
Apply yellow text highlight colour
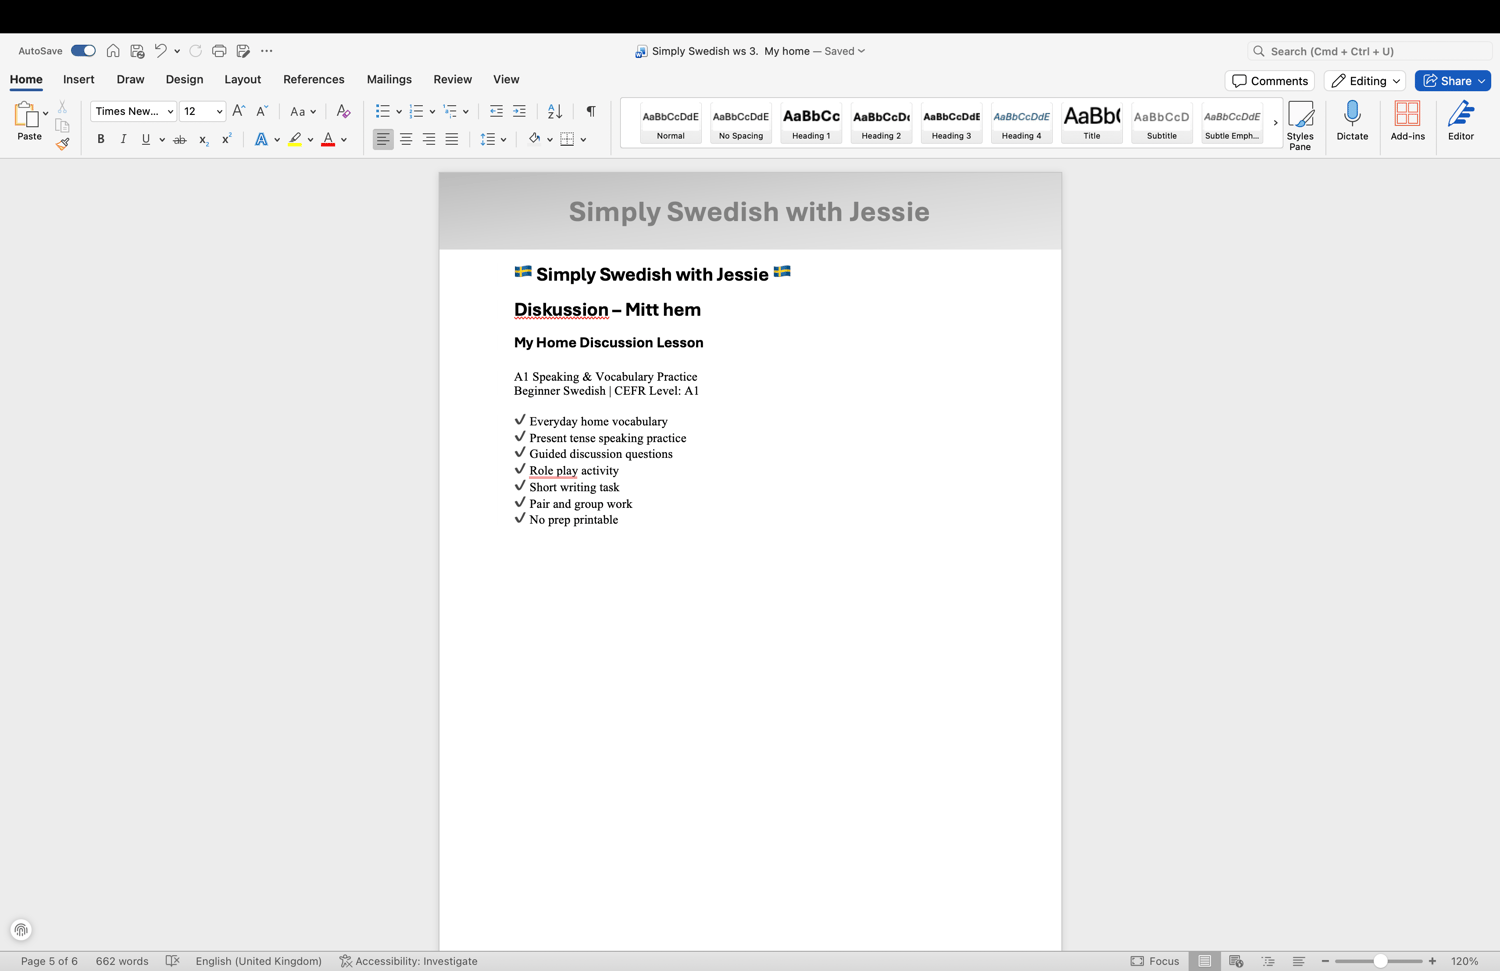(295, 140)
